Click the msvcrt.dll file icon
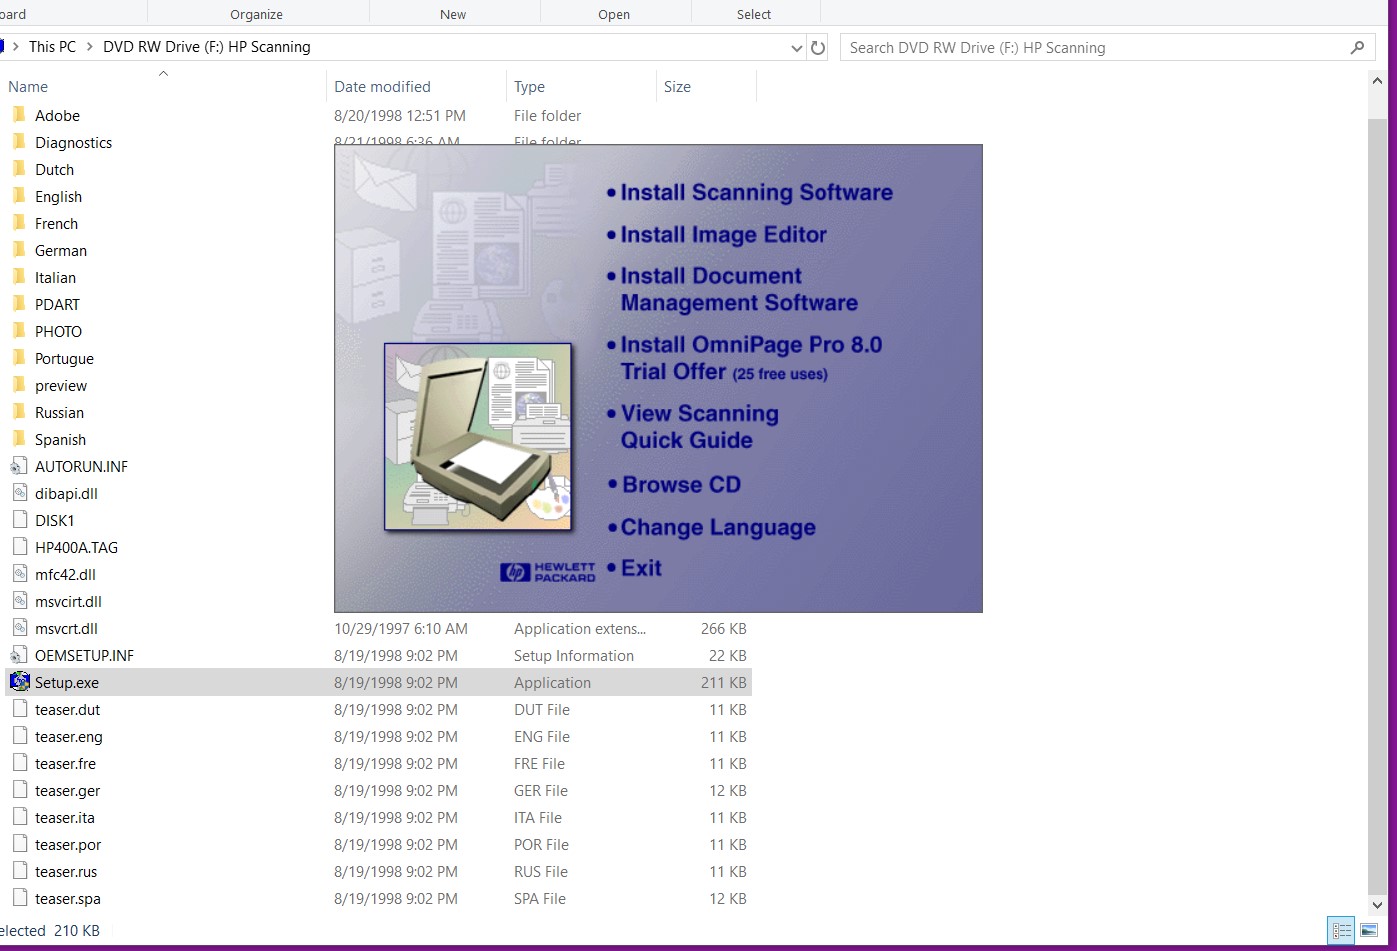 [19, 628]
